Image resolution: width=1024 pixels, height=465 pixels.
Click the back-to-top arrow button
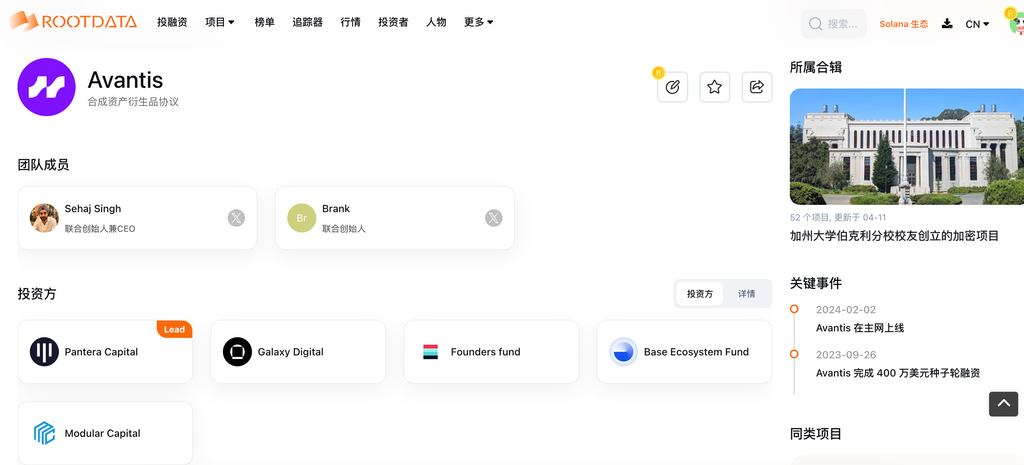1004,404
